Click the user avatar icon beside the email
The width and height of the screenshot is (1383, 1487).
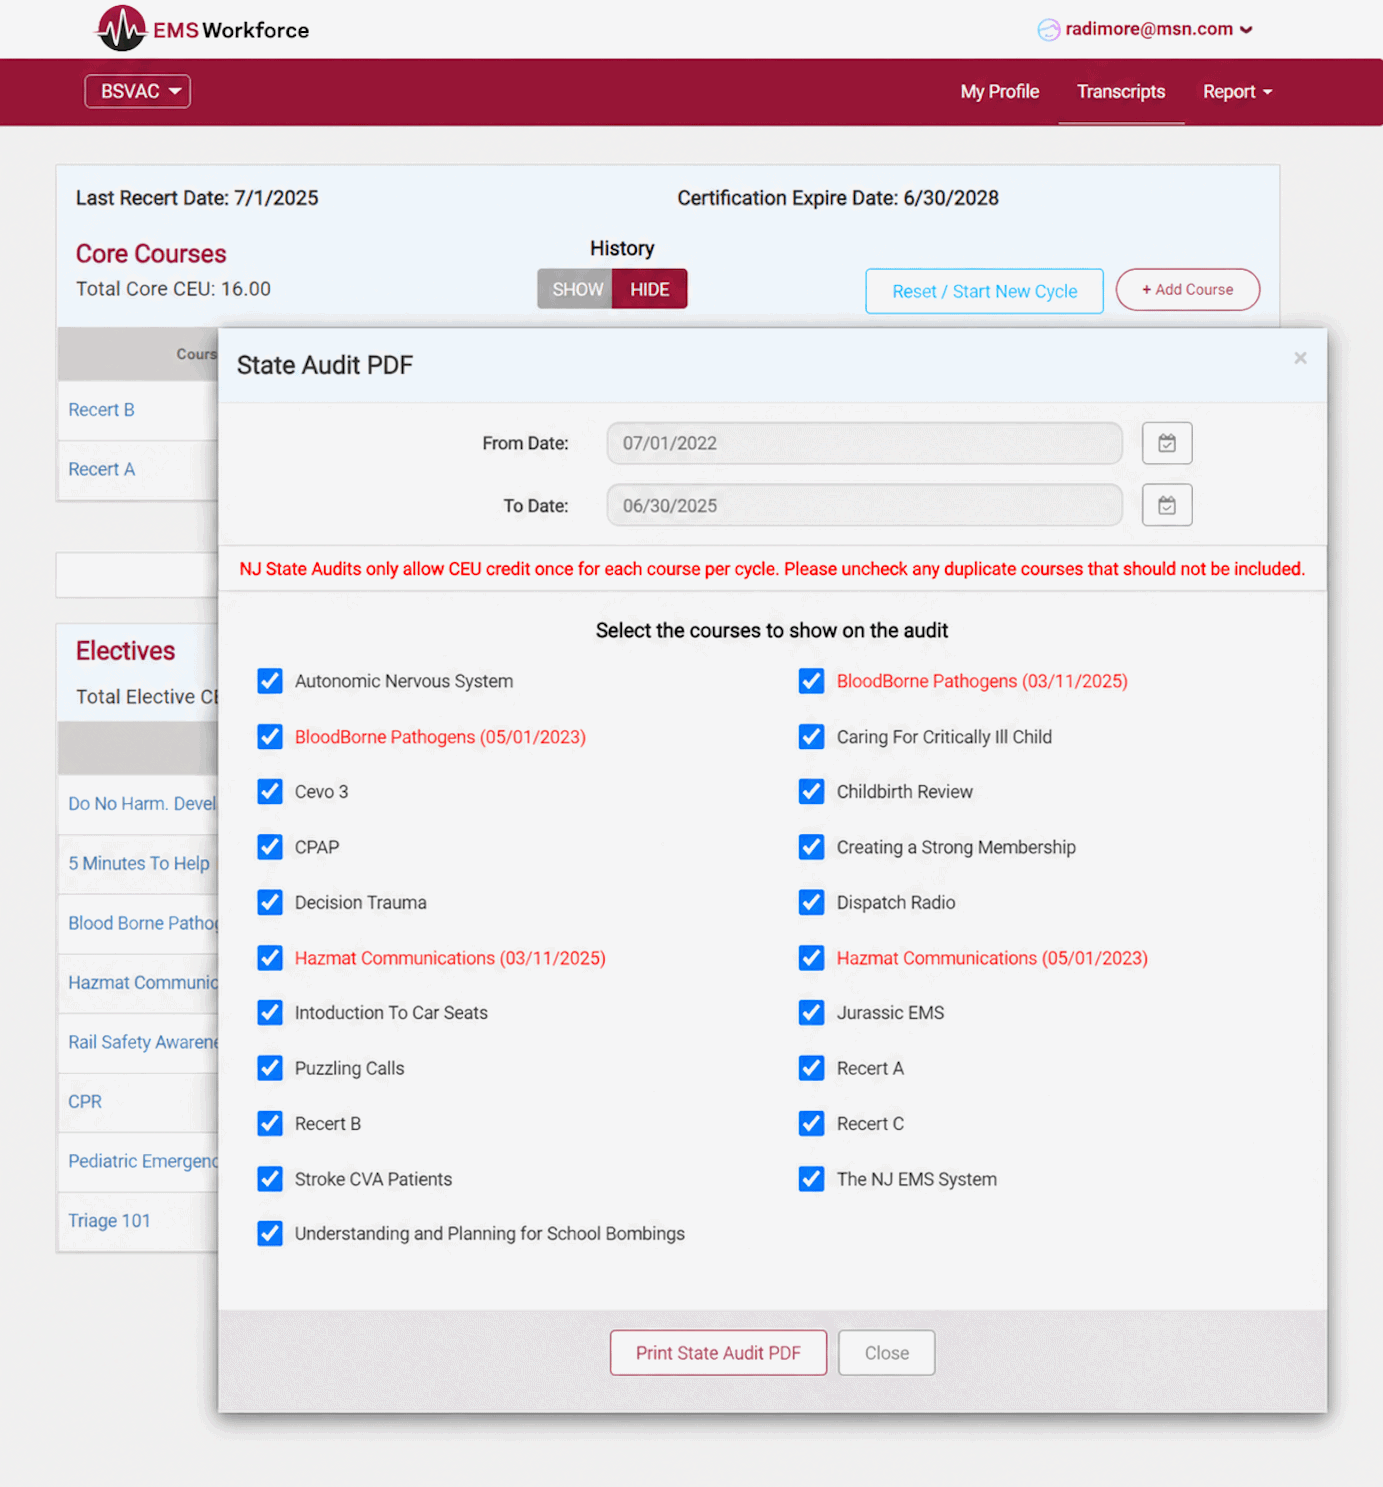(x=1048, y=30)
